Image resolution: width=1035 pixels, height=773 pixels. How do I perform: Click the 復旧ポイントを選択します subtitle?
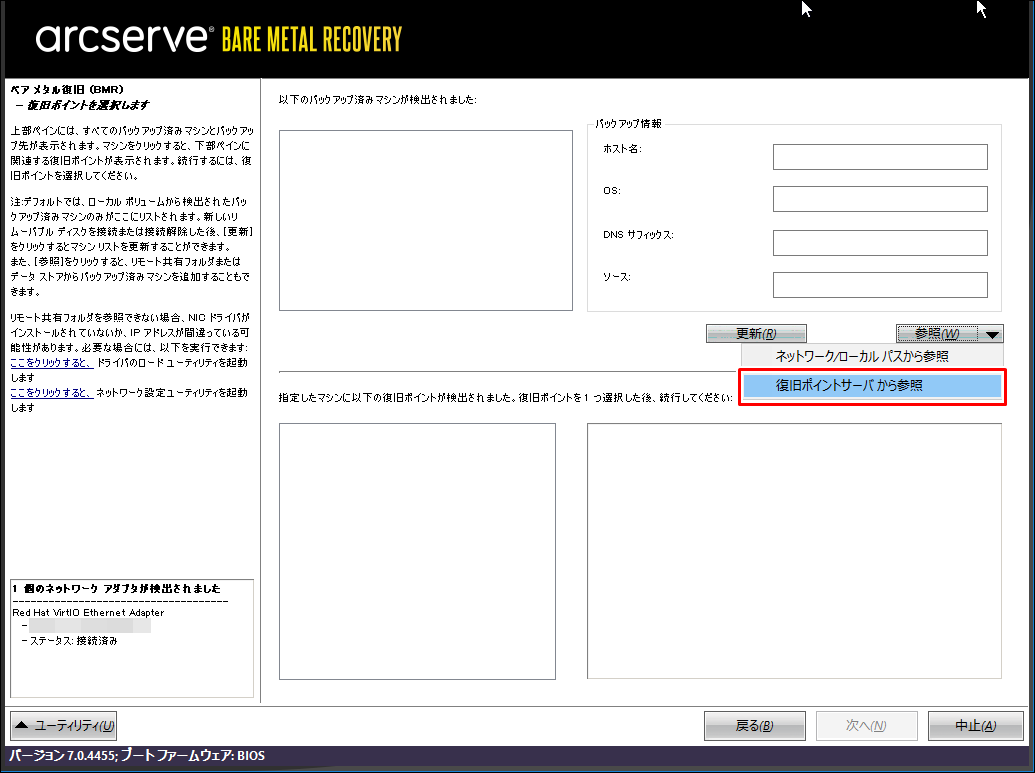point(88,105)
